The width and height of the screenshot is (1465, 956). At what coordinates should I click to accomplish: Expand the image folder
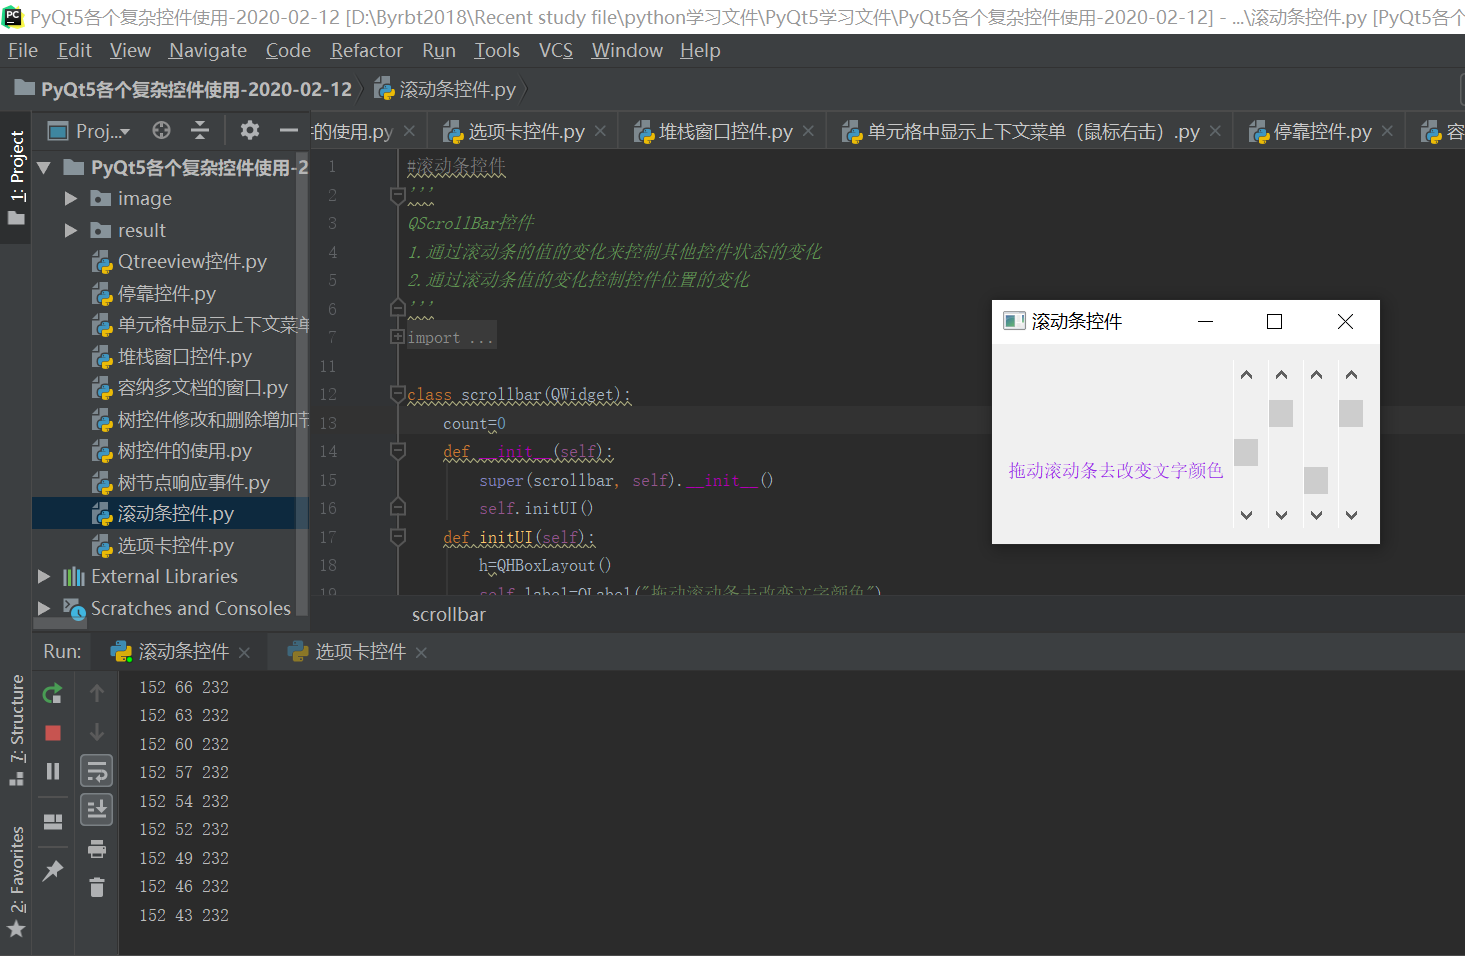coord(71,199)
